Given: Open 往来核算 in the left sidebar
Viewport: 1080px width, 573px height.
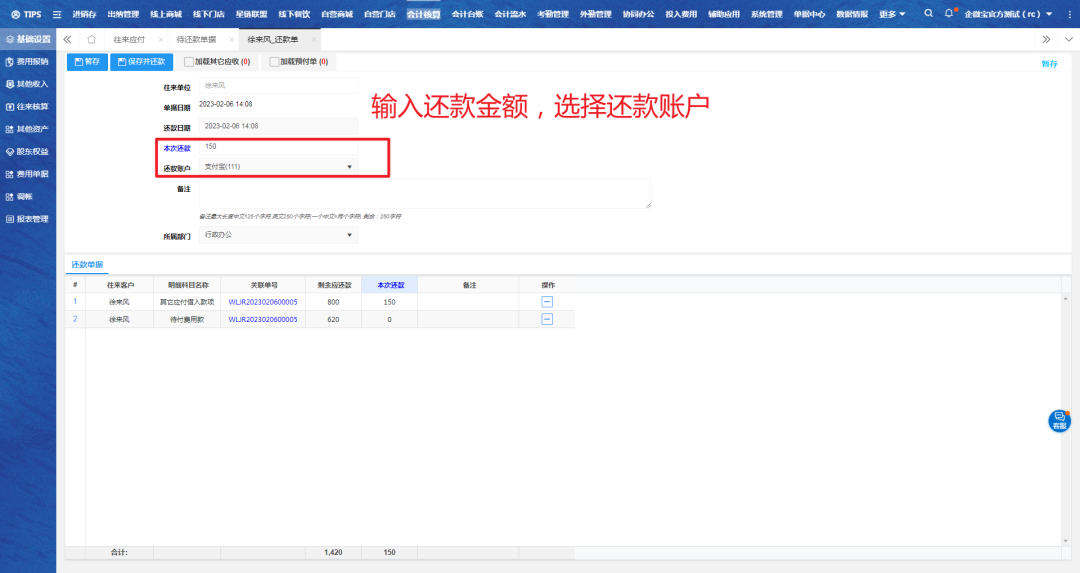Looking at the screenshot, I should click(x=32, y=106).
